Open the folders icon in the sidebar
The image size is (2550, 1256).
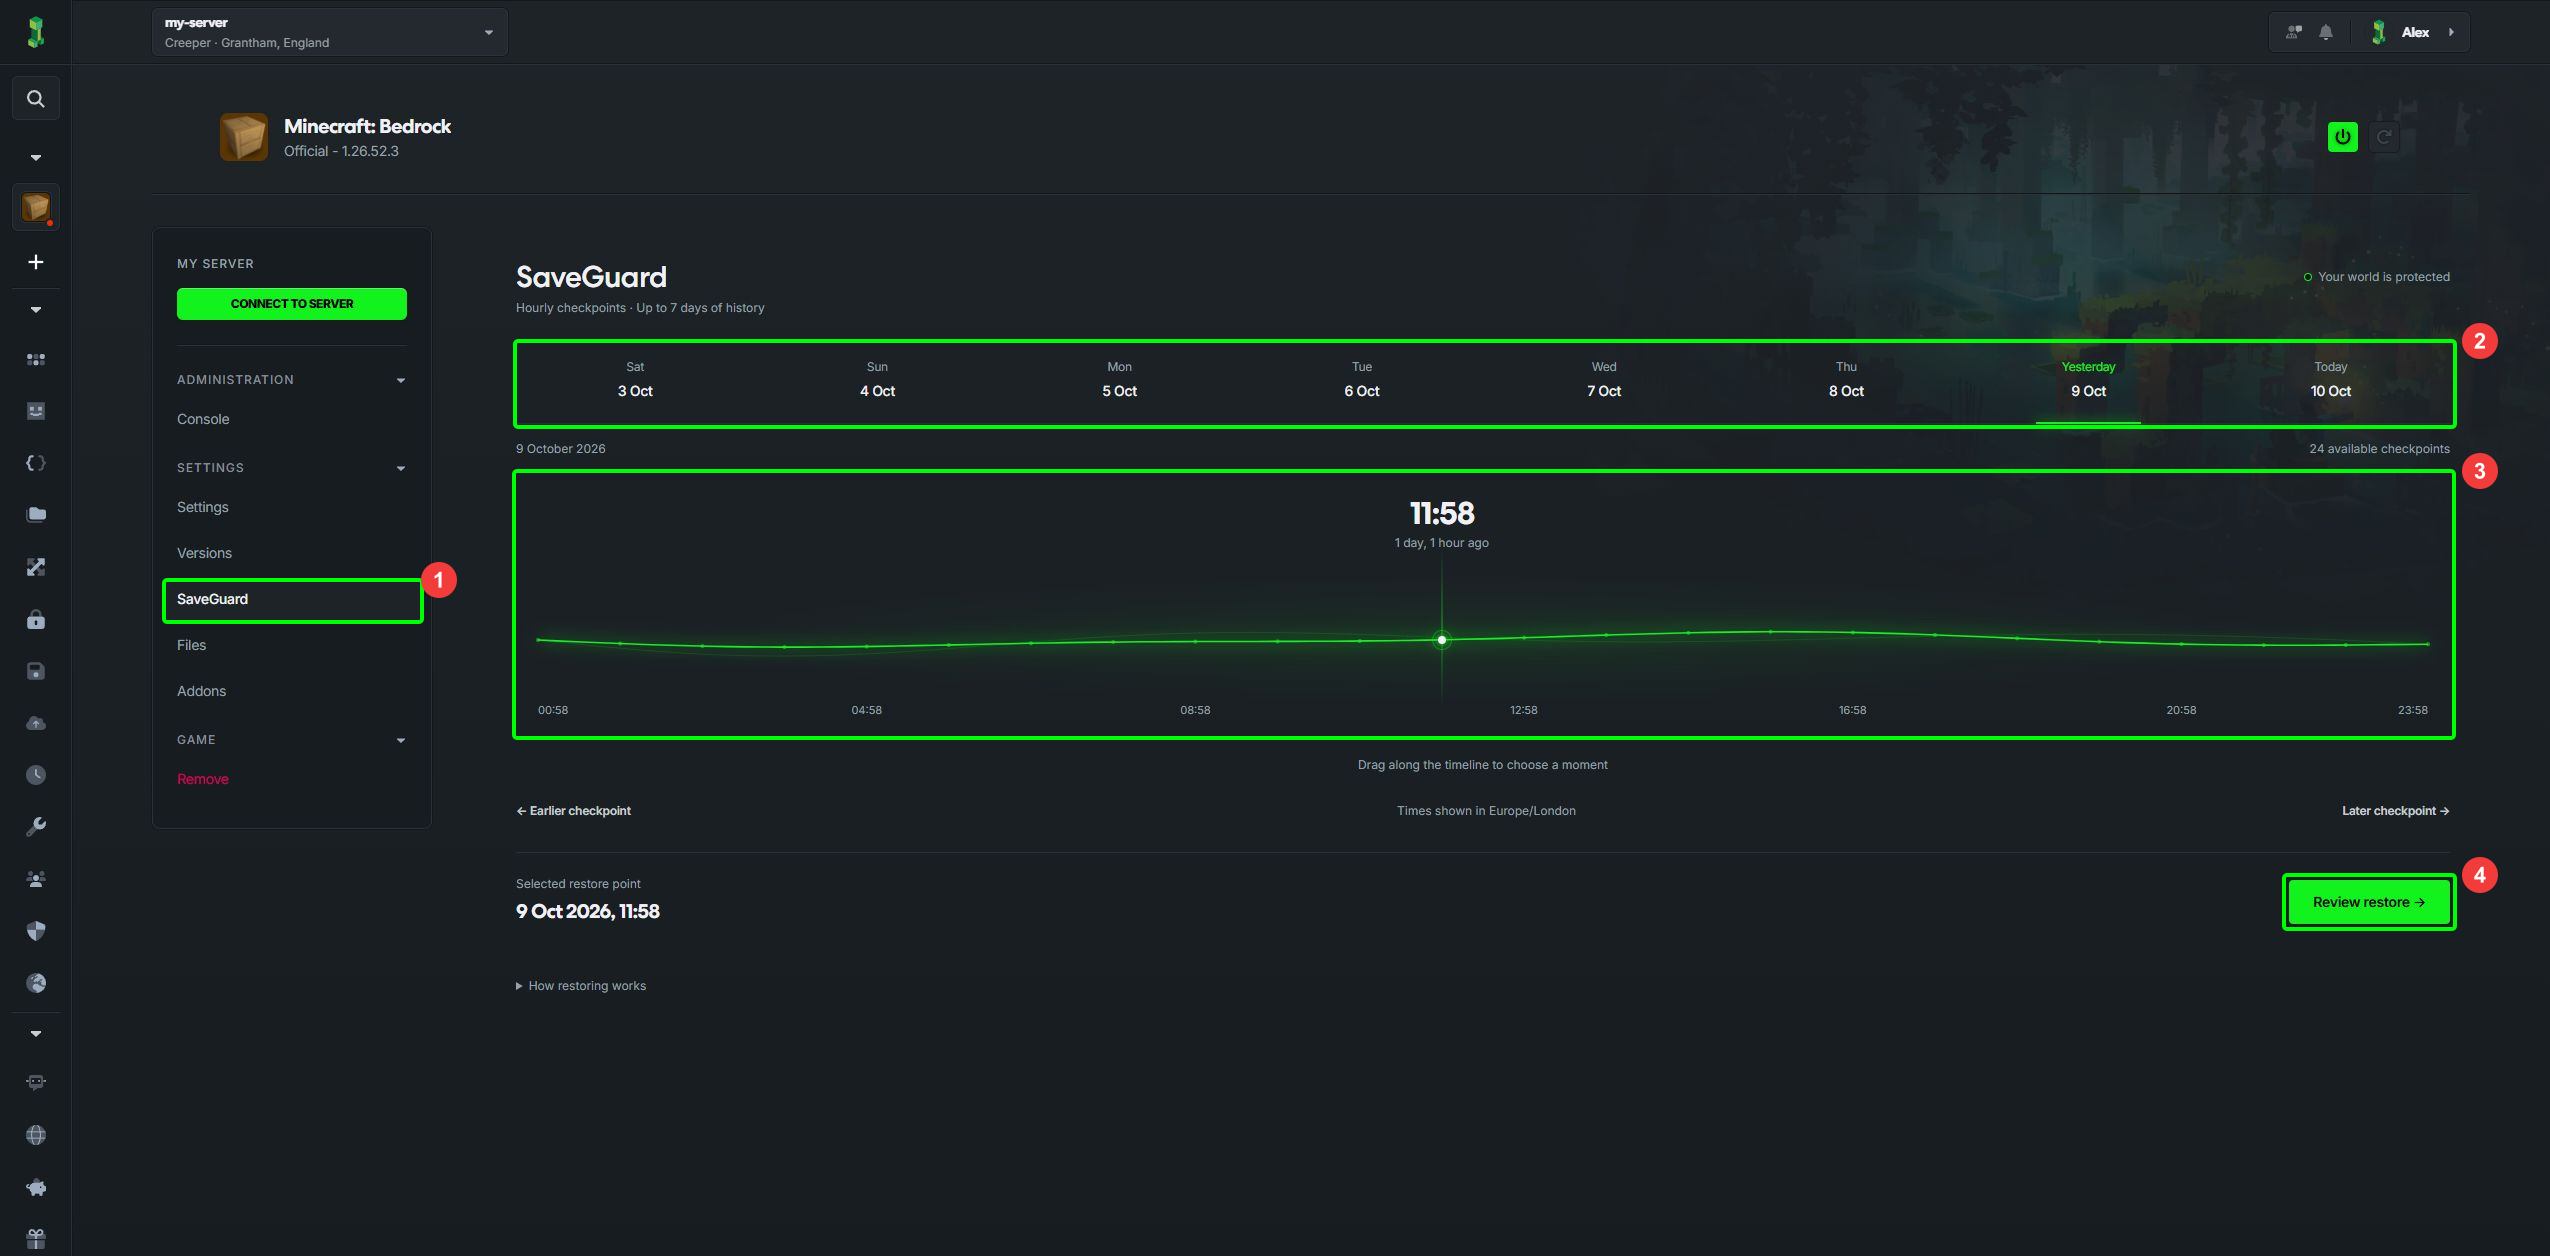(x=35, y=515)
